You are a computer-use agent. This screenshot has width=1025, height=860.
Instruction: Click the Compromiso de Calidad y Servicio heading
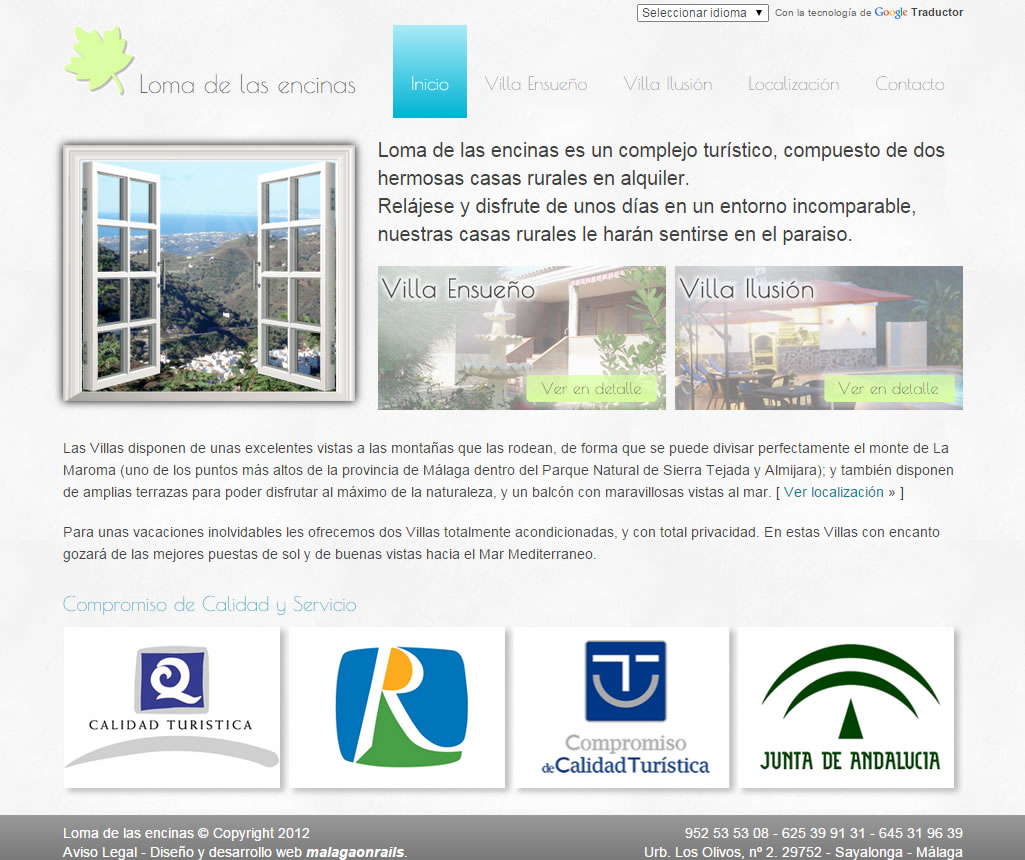pos(210,604)
